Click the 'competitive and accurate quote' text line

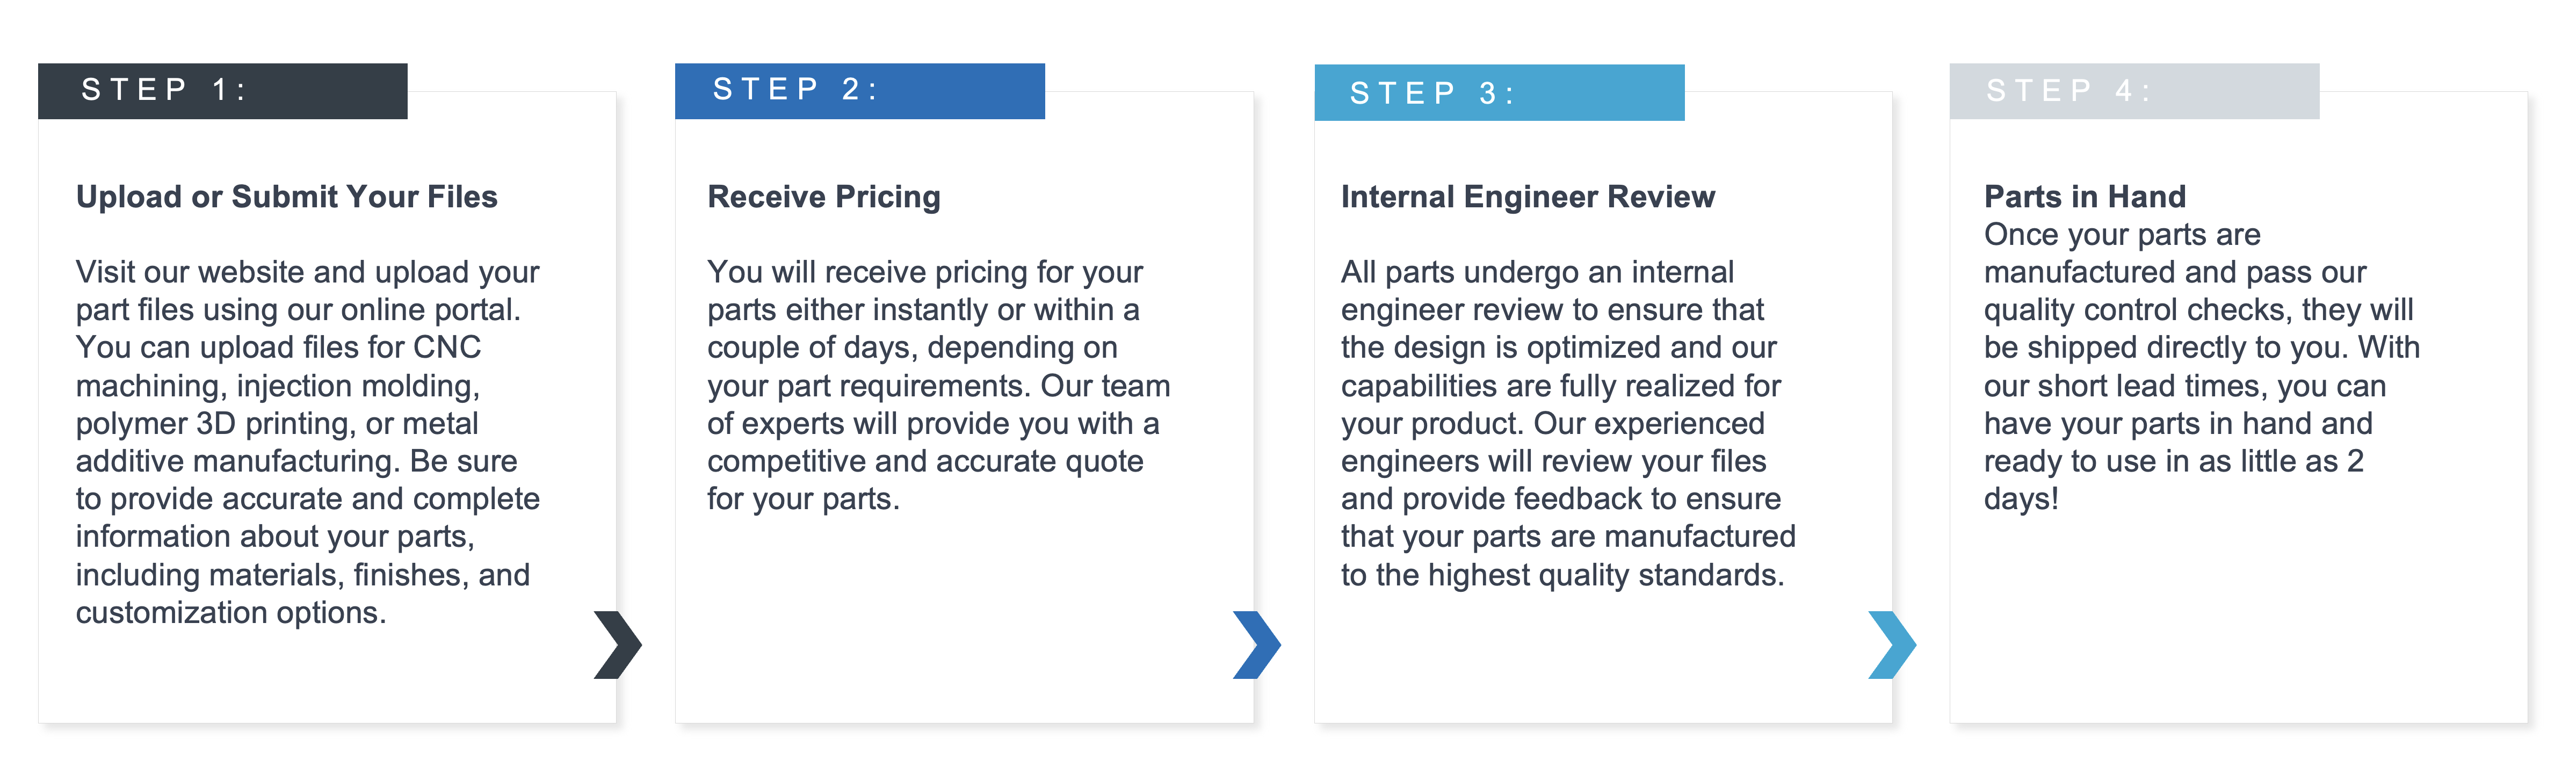point(925,461)
